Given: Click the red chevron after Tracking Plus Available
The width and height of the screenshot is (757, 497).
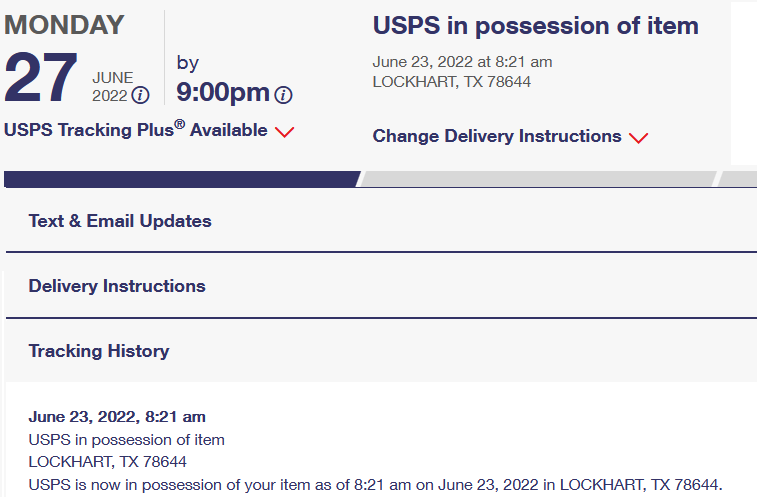Looking at the screenshot, I should [284, 132].
